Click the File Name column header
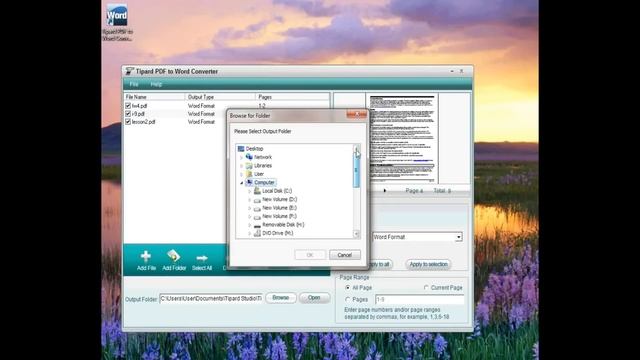640x360 pixels. pyautogui.click(x=154, y=97)
